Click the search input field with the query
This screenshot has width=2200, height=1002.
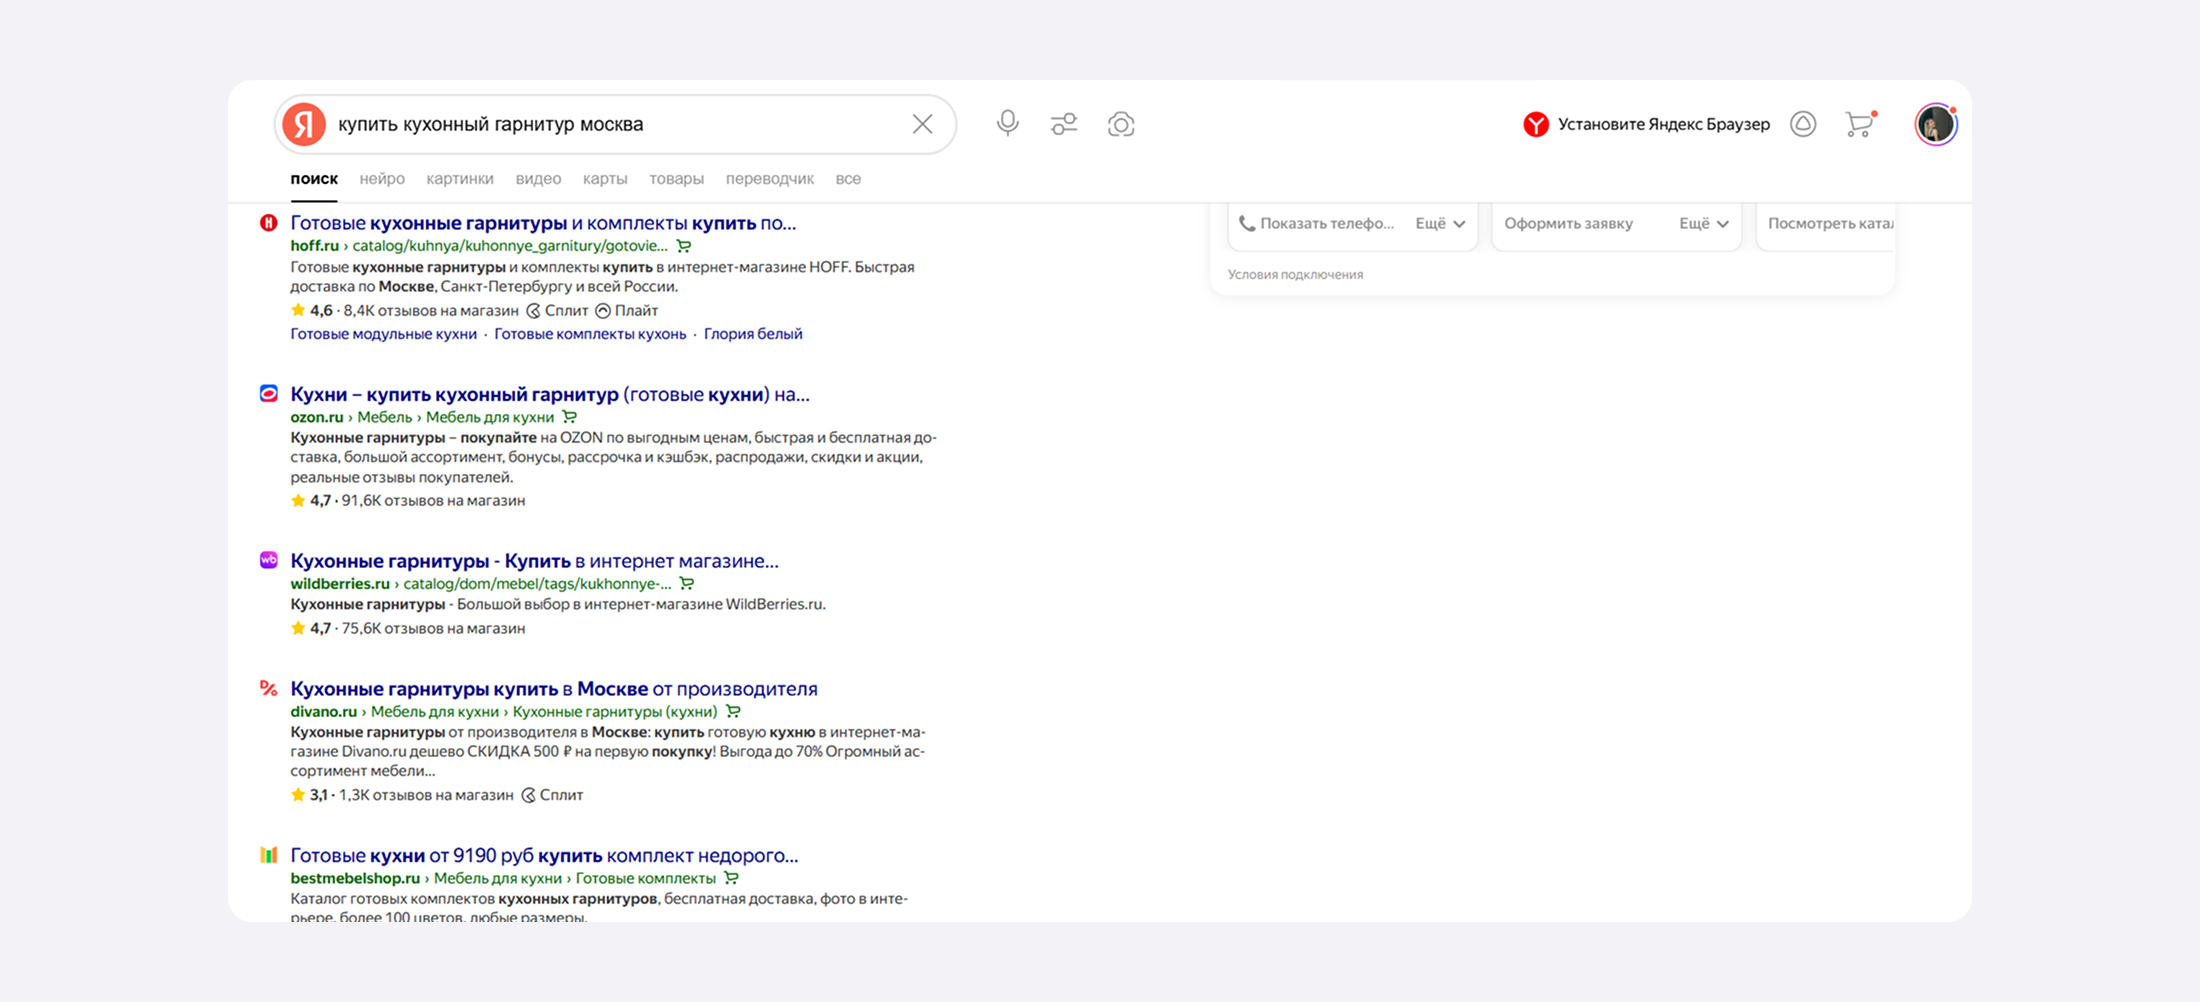pos(615,124)
